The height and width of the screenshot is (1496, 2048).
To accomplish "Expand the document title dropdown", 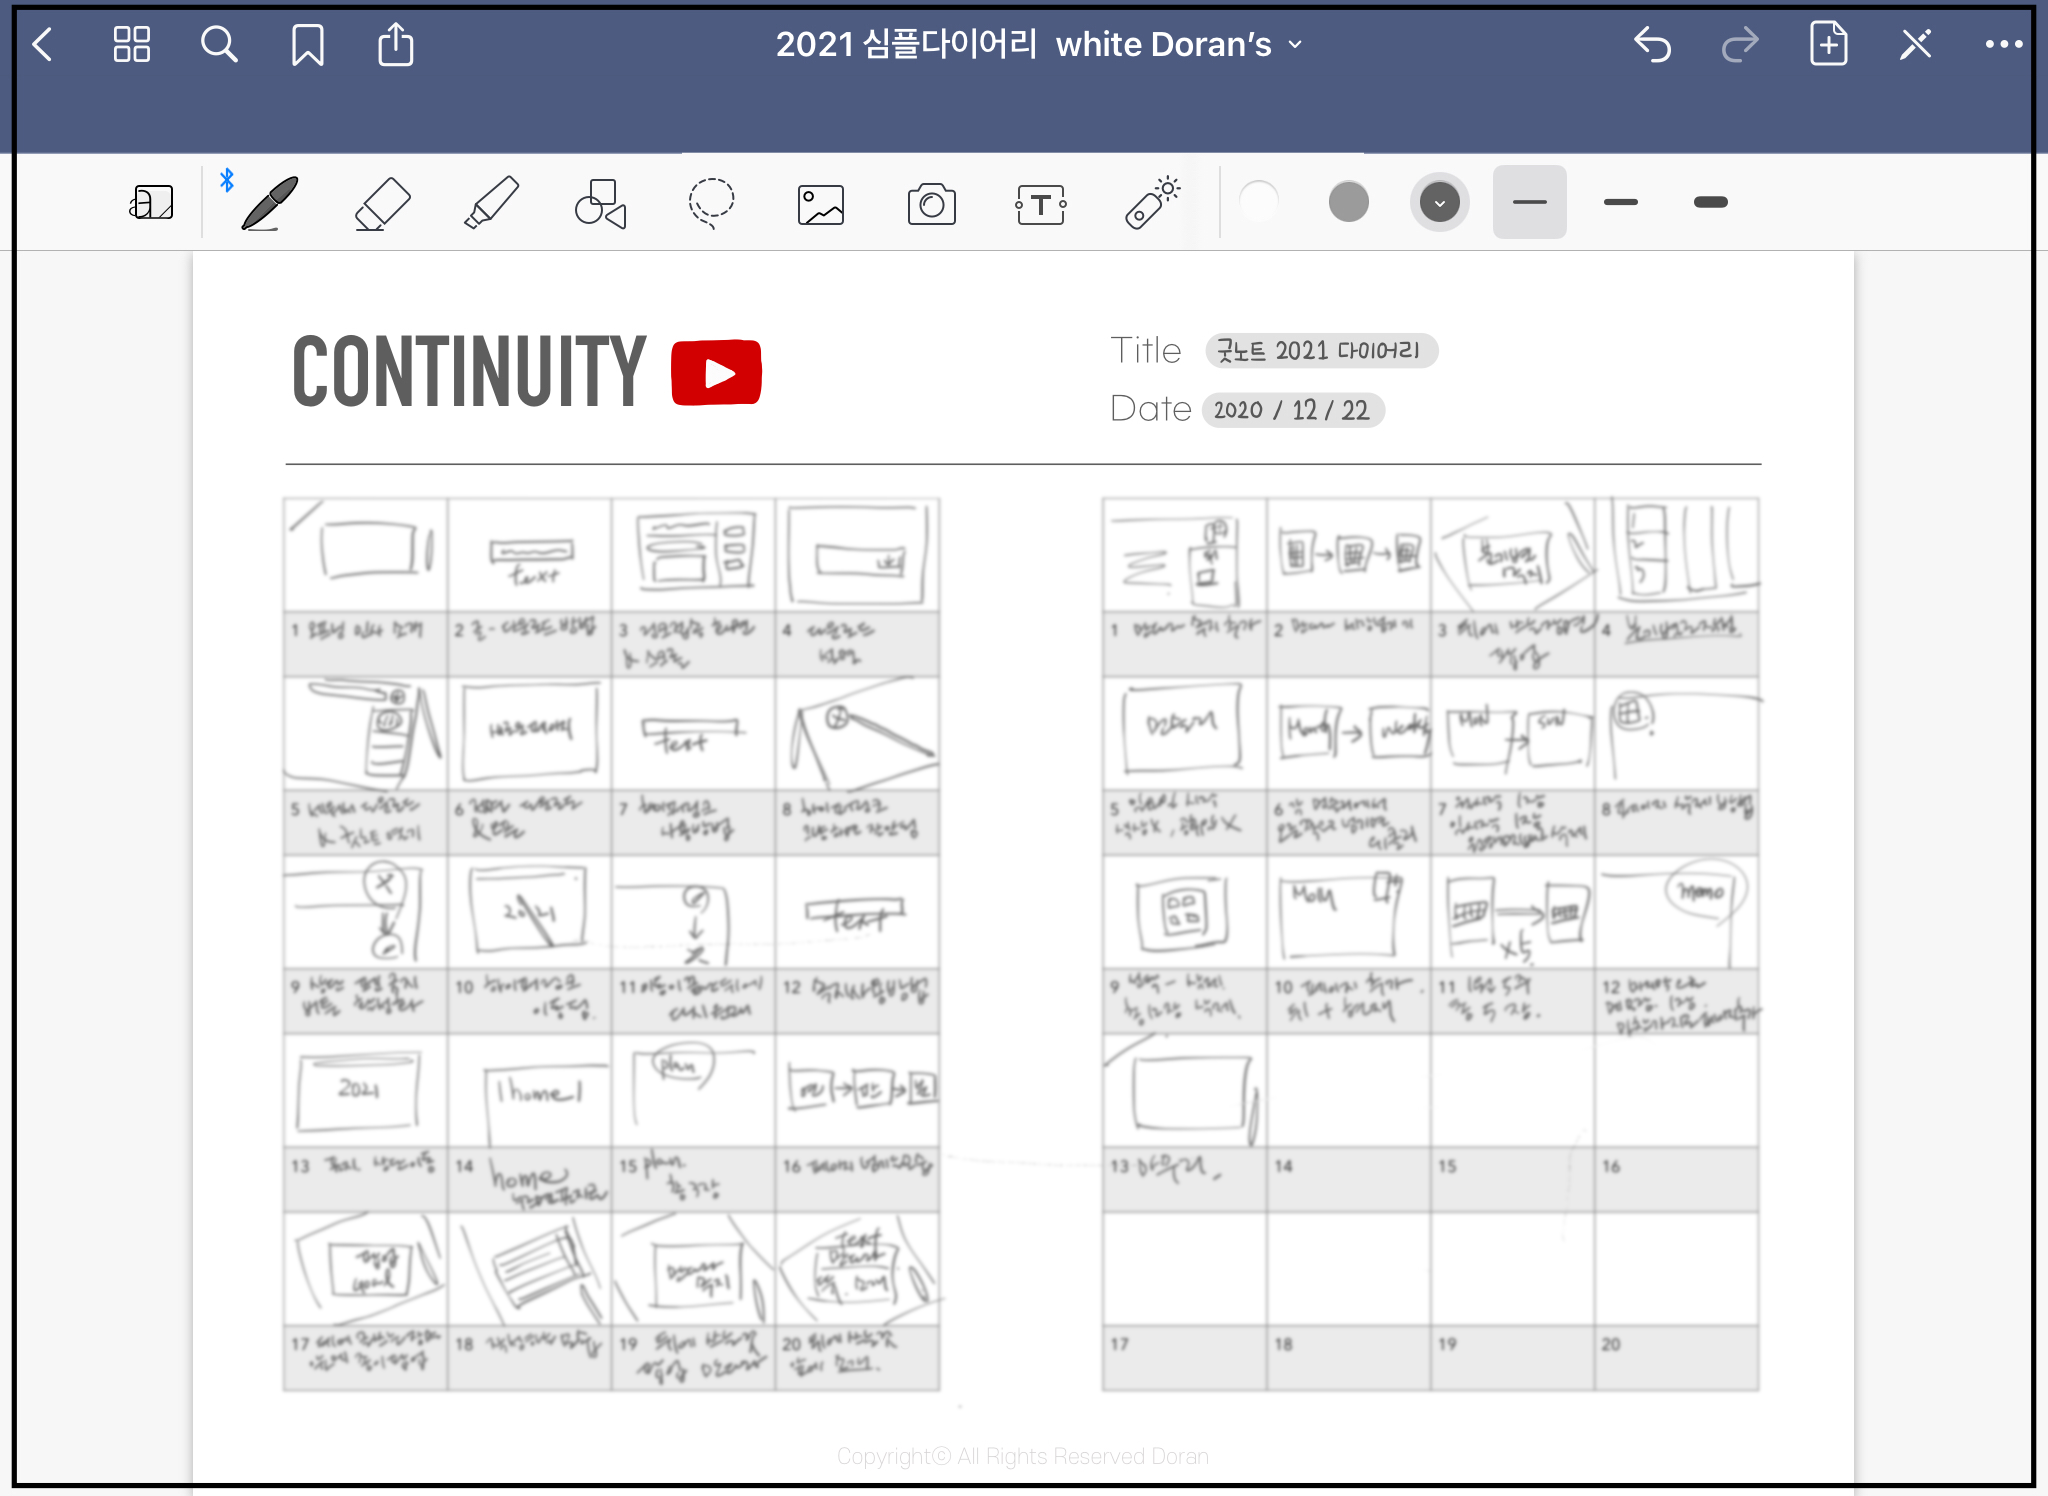I will pos(1296,45).
